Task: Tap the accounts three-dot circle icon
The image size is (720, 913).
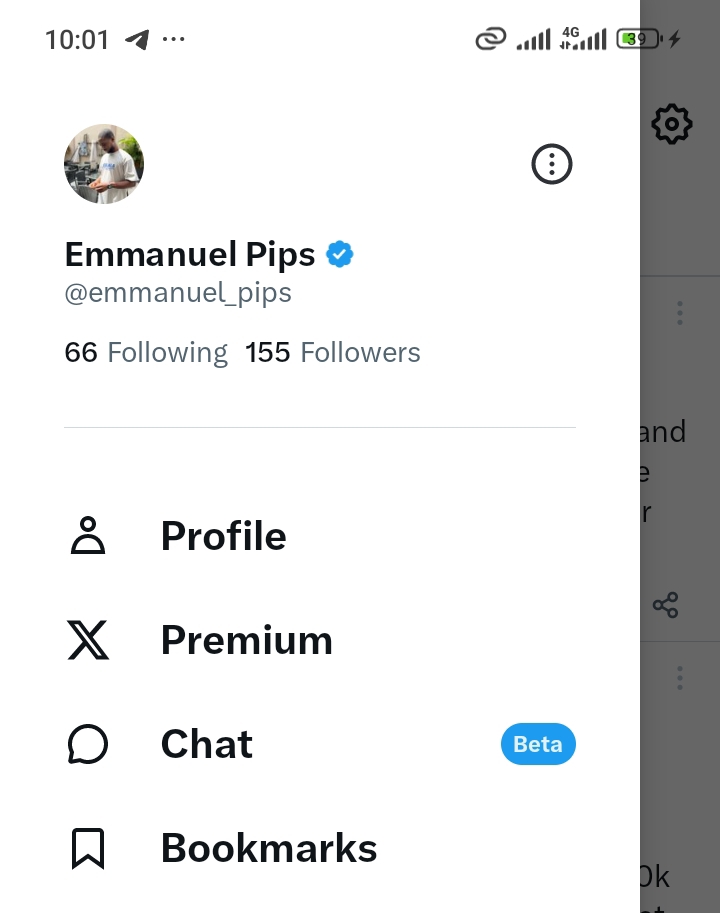Action: (x=551, y=164)
